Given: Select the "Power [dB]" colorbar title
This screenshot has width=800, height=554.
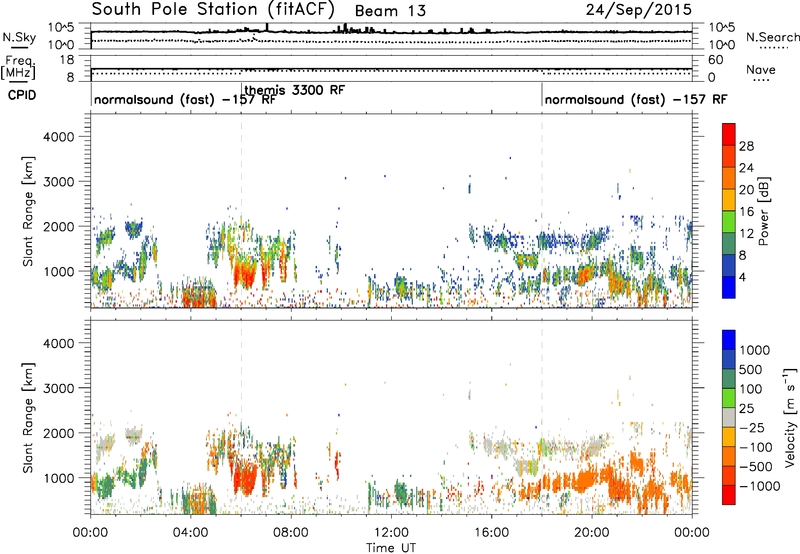Looking at the screenshot, I should tap(763, 211).
